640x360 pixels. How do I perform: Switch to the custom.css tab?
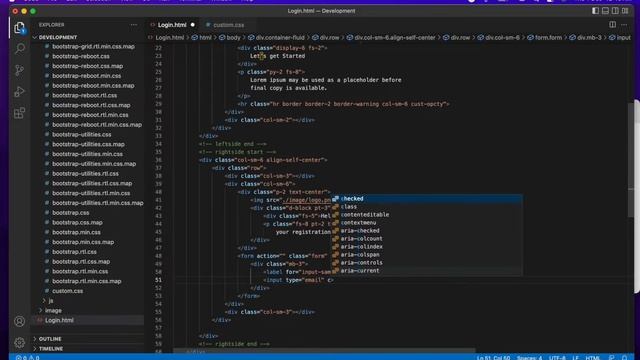[x=228, y=25]
